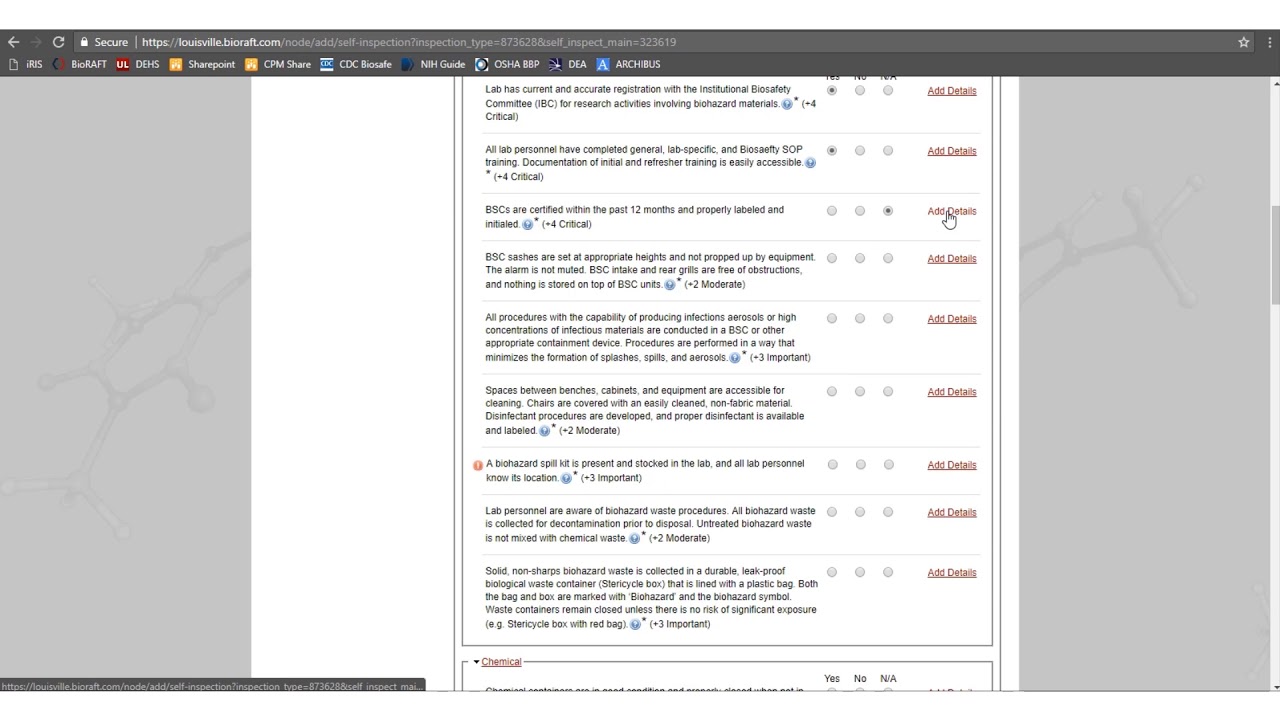Open the OSHA BBP bookmark
This screenshot has height=720, width=1280.
(x=507, y=64)
